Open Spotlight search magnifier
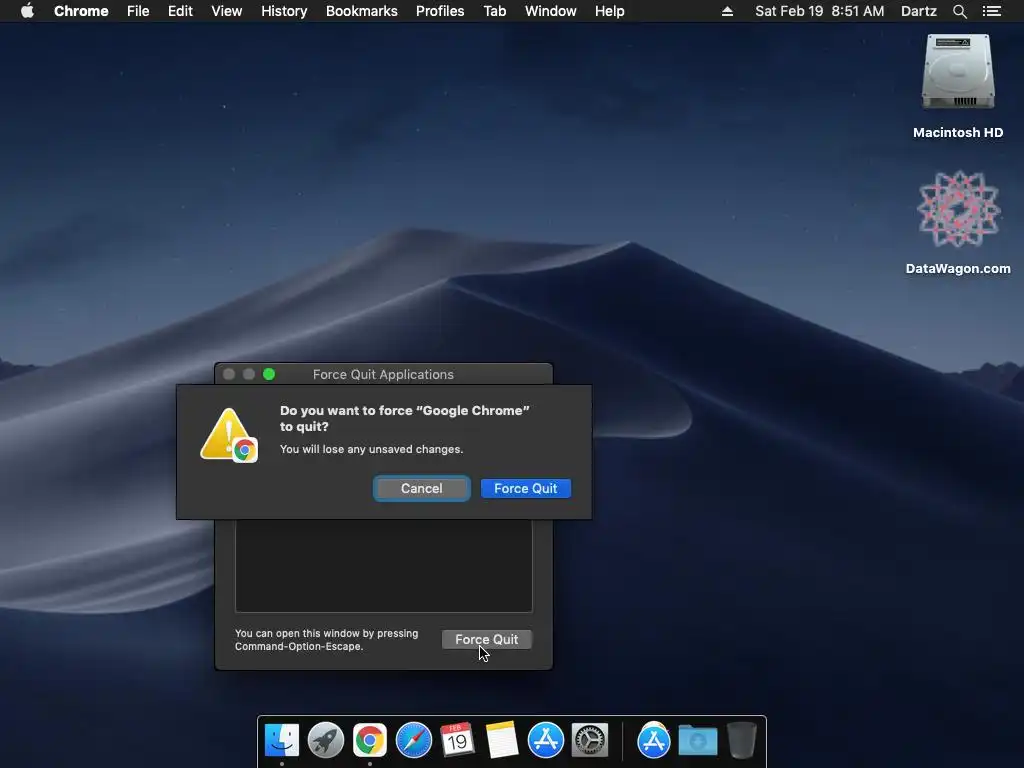The width and height of the screenshot is (1024, 768). 959,11
